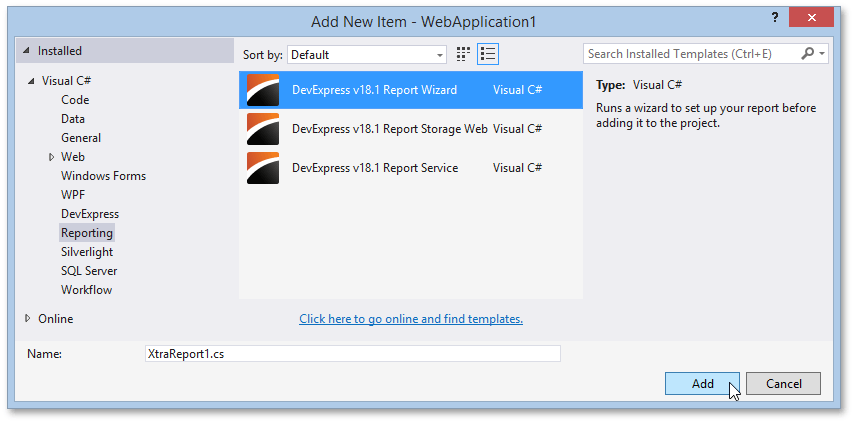
Task: Select the Silverlight category
Action: (x=88, y=252)
